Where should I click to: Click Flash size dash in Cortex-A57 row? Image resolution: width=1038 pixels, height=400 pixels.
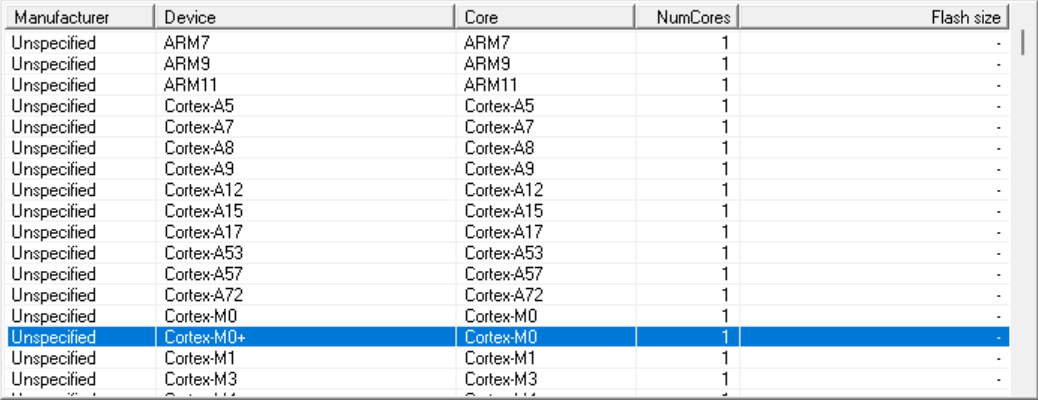click(998, 275)
